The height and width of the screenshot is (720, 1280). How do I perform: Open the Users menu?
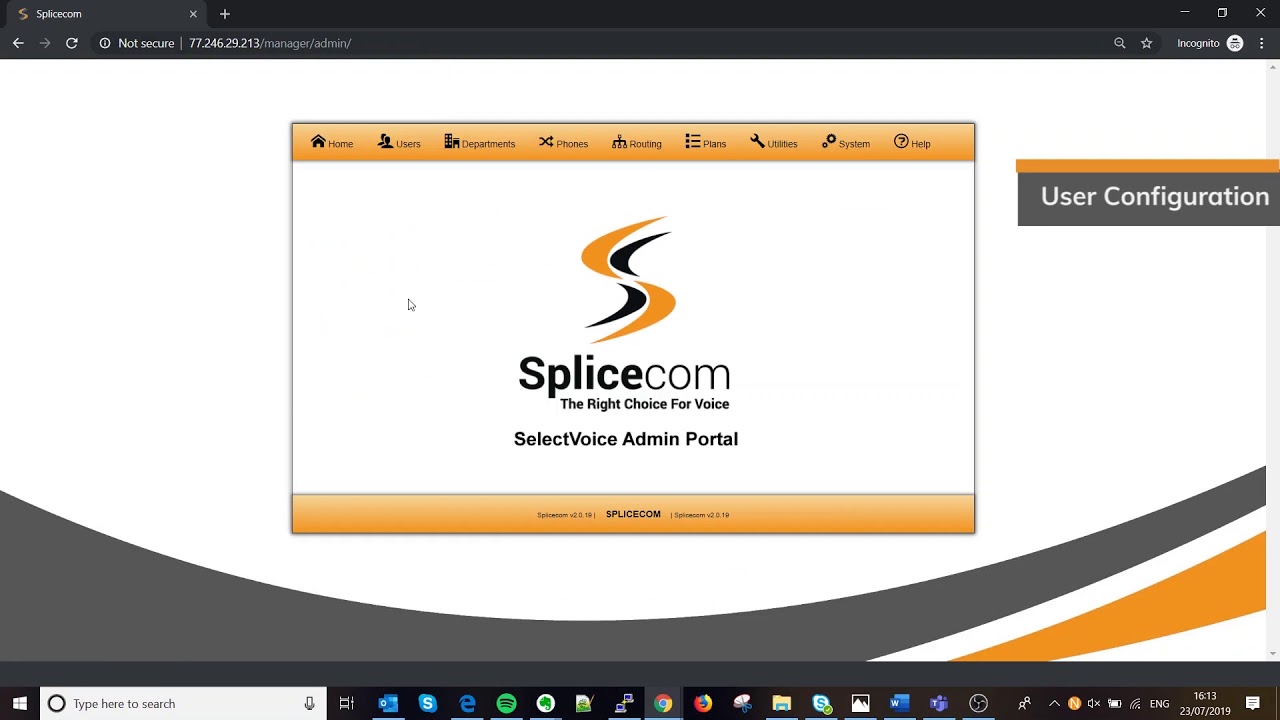(x=399, y=143)
